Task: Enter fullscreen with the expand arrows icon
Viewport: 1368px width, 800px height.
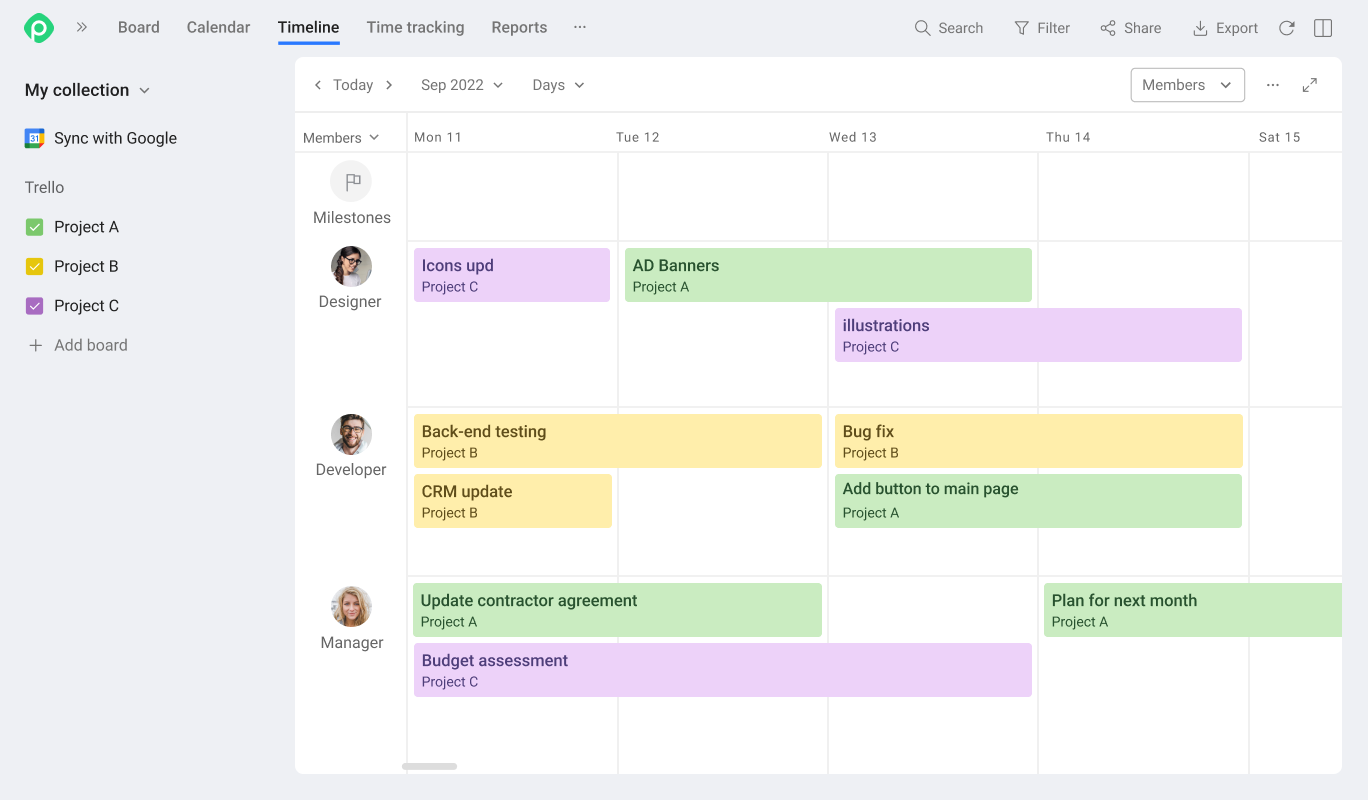Action: point(1310,85)
